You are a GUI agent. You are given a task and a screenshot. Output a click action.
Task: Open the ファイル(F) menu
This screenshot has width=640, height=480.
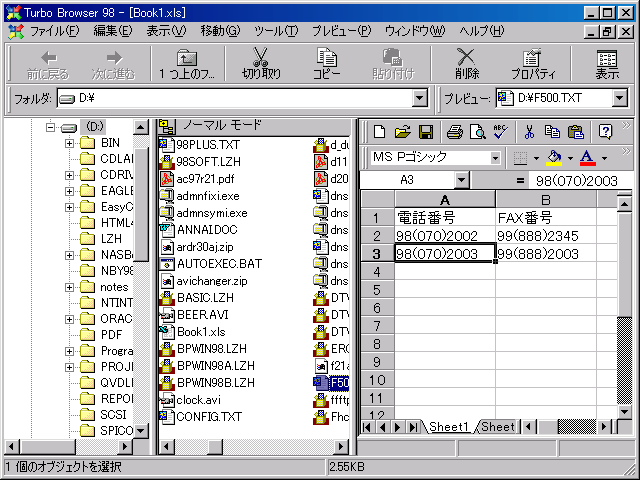[x=55, y=31]
